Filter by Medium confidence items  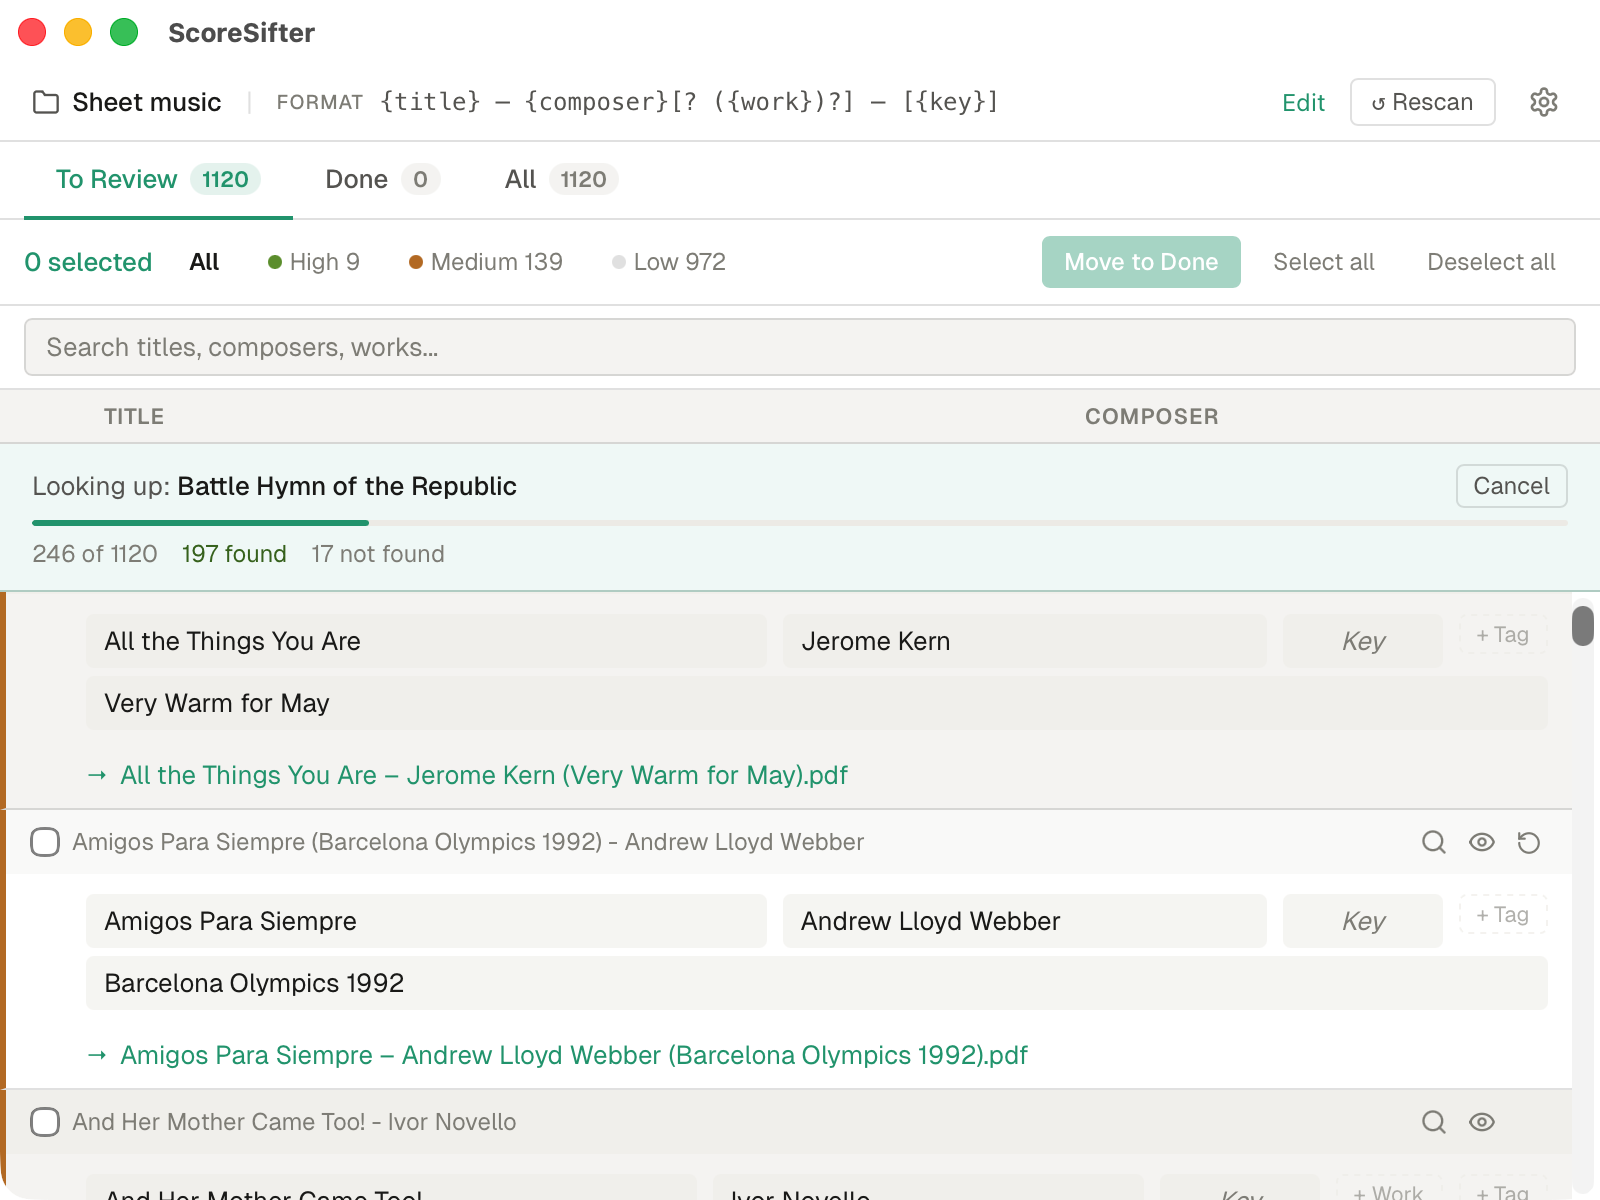coord(486,262)
